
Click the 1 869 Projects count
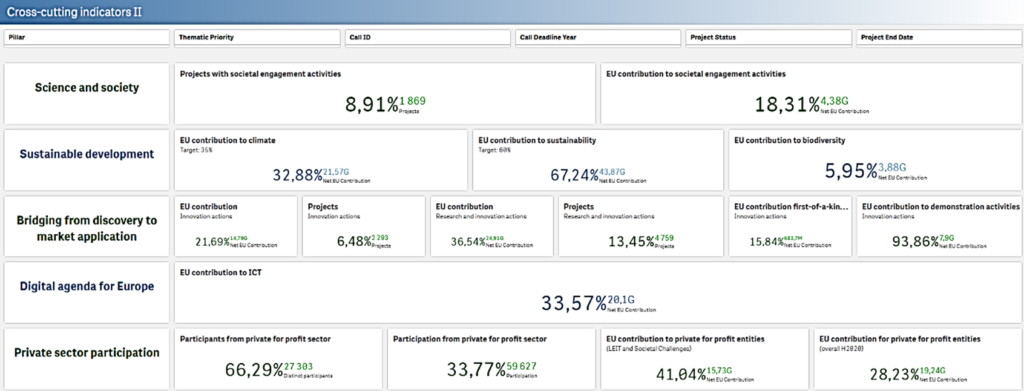tap(412, 101)
